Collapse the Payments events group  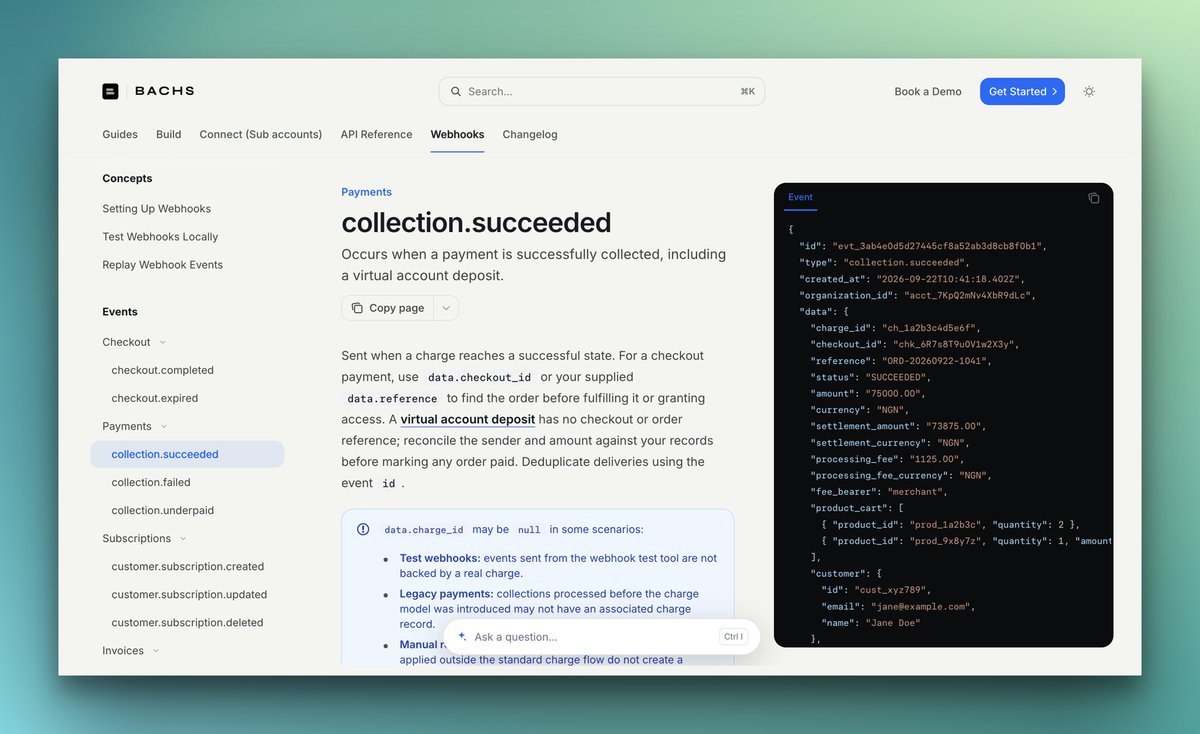[164, 426]
